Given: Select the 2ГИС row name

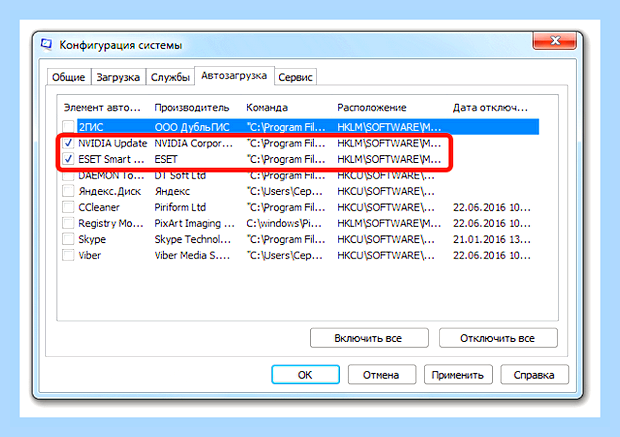Looking at the screenshot, I should tap(91, 127).
